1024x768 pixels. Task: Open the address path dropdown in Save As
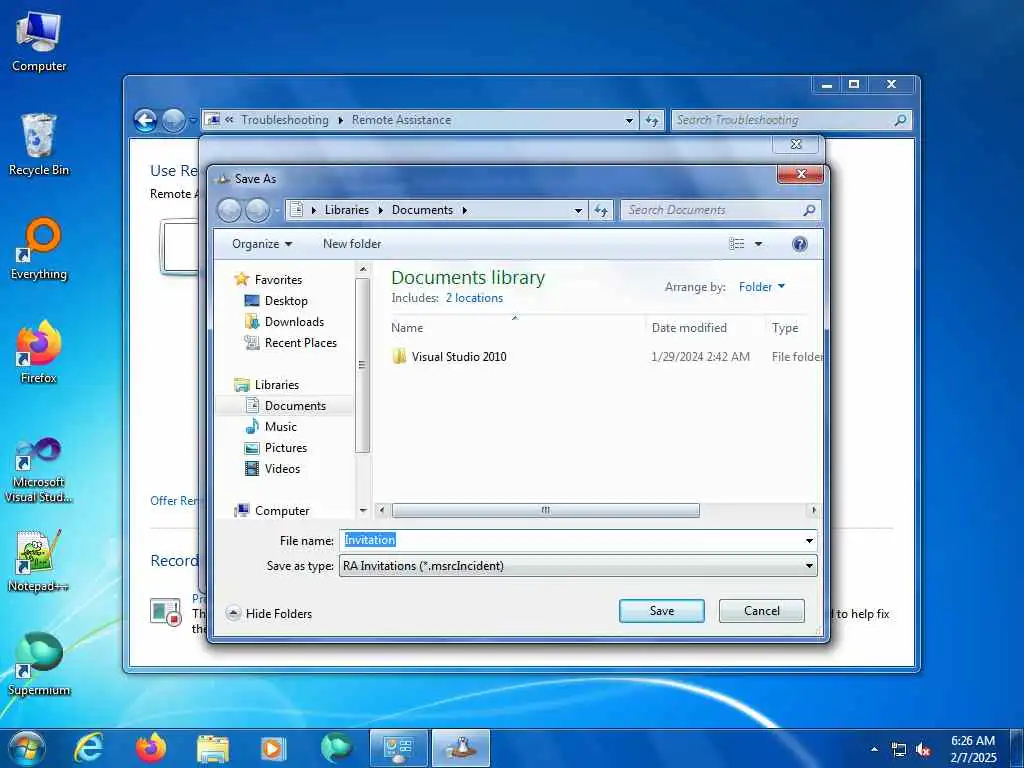(578, 210)
